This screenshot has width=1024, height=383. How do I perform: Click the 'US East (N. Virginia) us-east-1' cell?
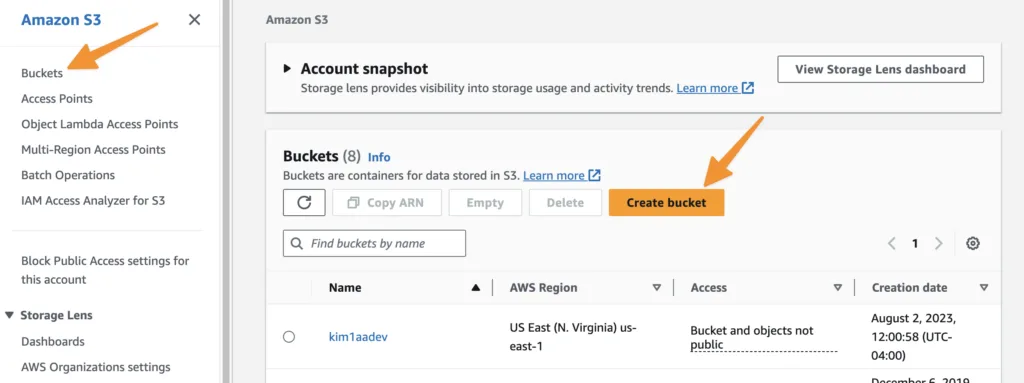[x=573, y=337]
